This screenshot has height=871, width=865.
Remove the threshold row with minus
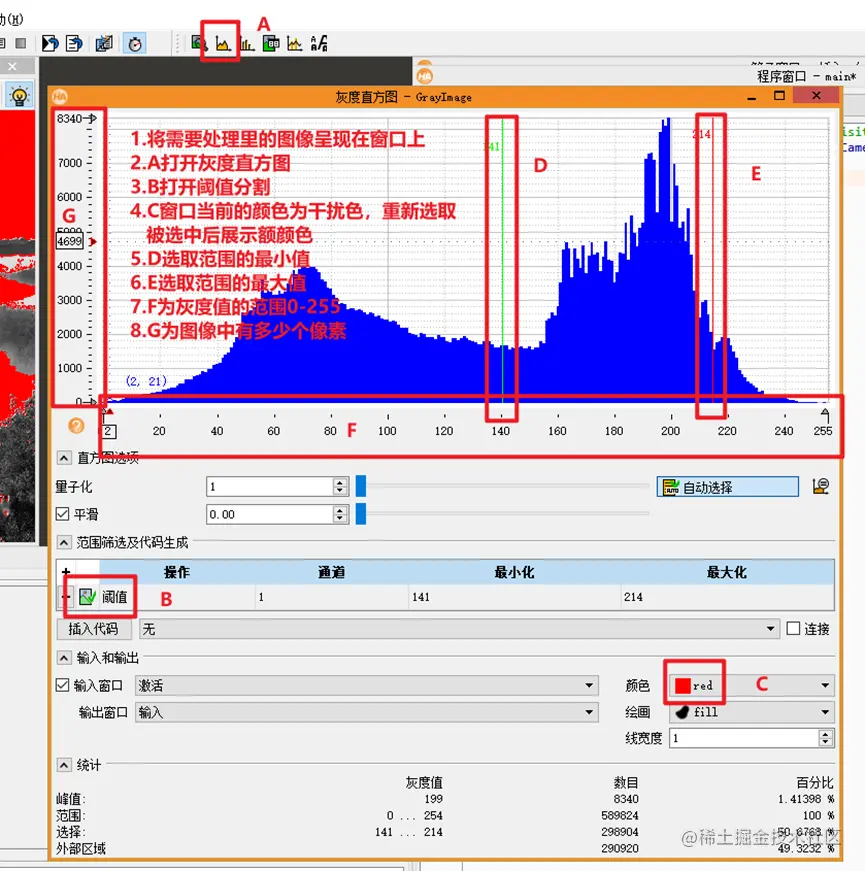coord(66,597)
